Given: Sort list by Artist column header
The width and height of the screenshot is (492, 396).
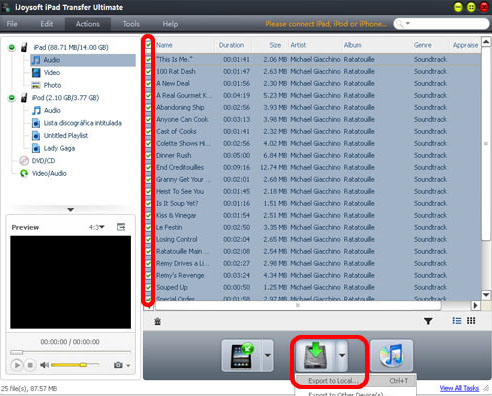Looking at the screenshot, I should tap(298, 45).
